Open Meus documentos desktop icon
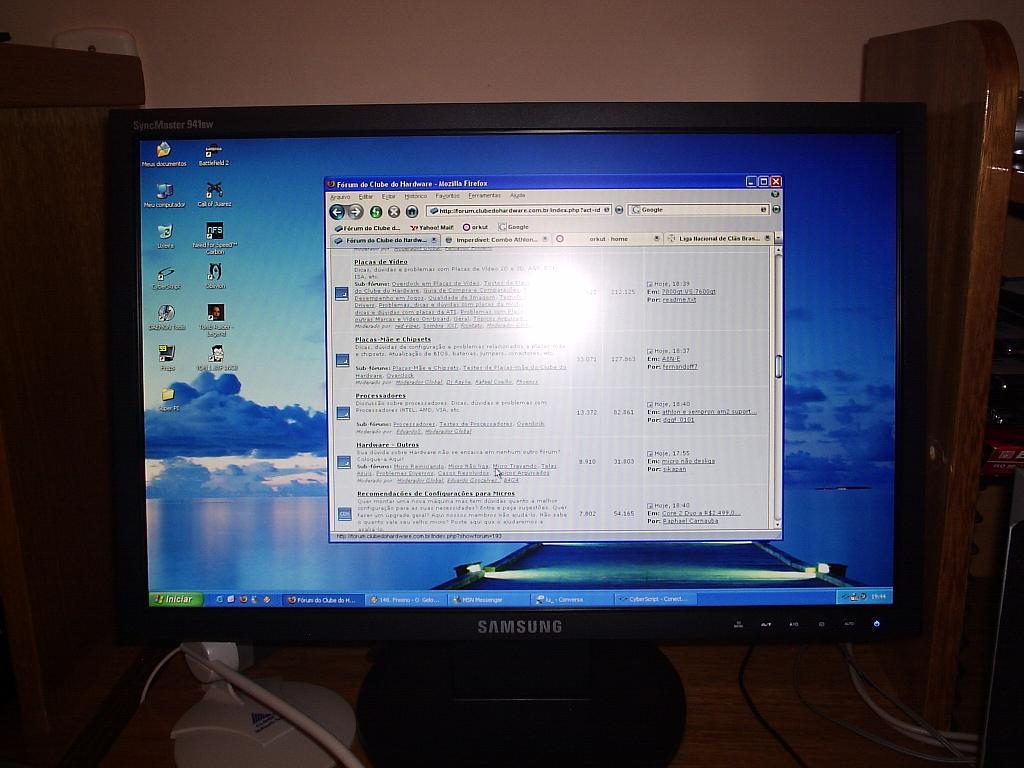The width and height of the screenshot is (1024, 768). point(164,155)
